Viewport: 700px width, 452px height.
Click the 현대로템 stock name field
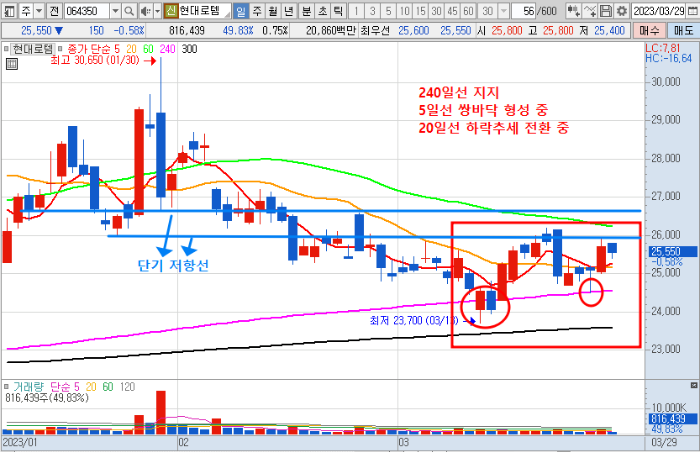204,11
